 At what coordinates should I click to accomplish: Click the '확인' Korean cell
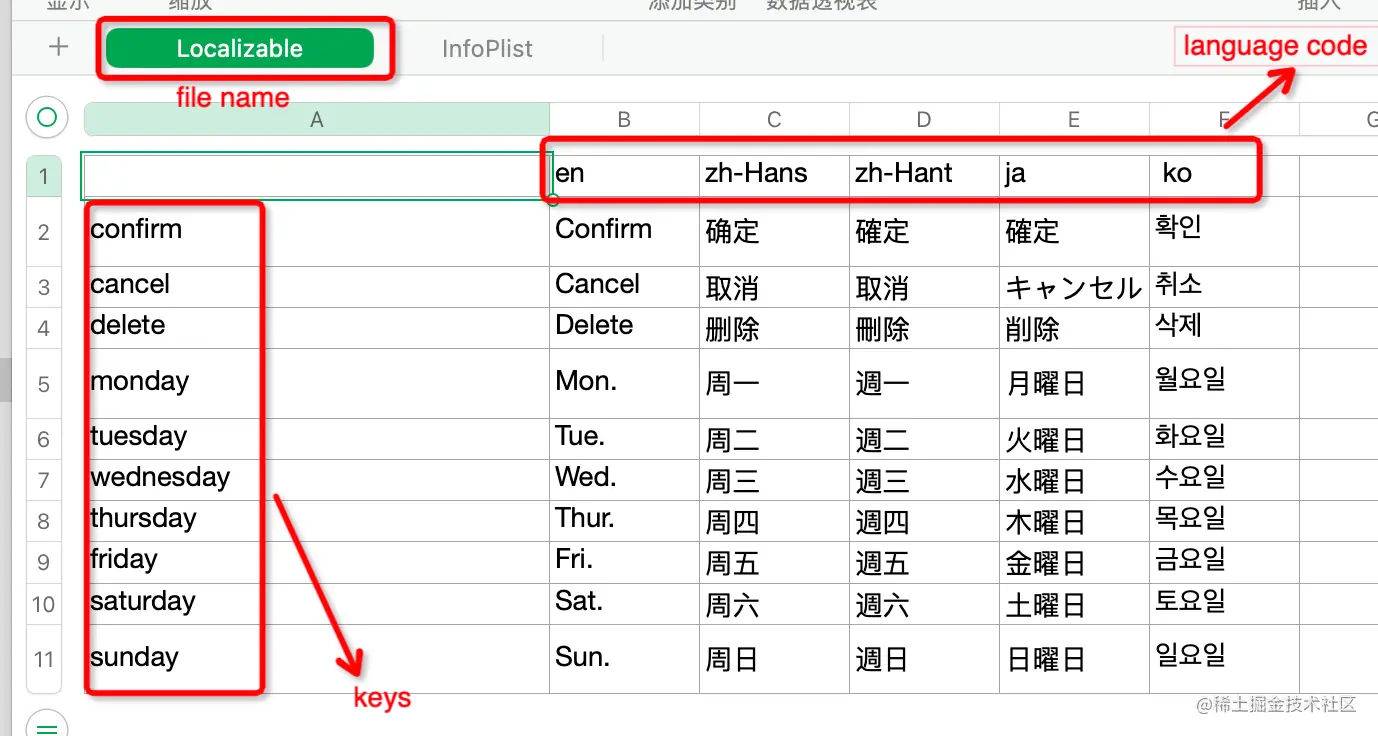coord(1224,232)
